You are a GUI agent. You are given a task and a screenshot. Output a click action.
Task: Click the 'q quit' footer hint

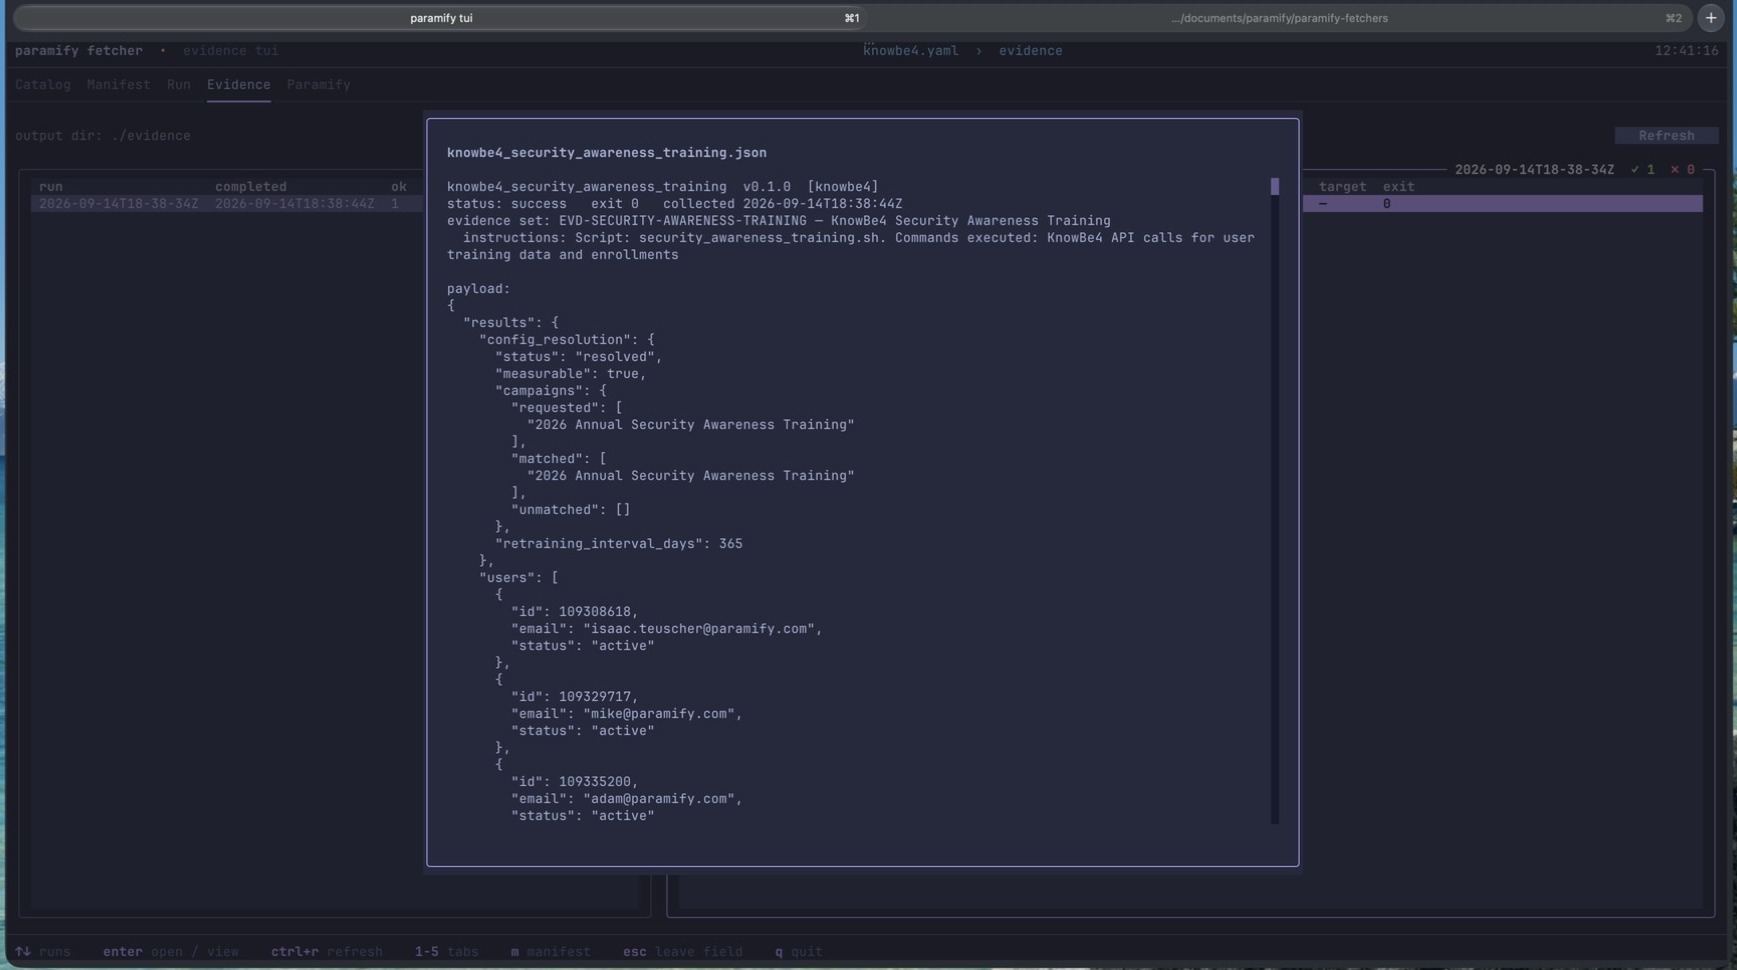[x=799, y=952]
